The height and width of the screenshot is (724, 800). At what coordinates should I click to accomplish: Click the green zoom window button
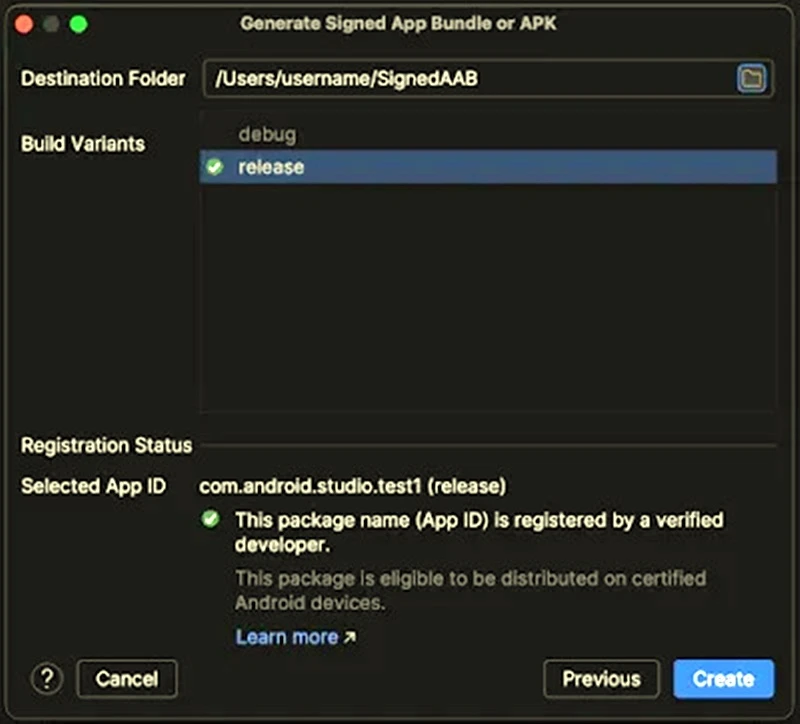79,24
